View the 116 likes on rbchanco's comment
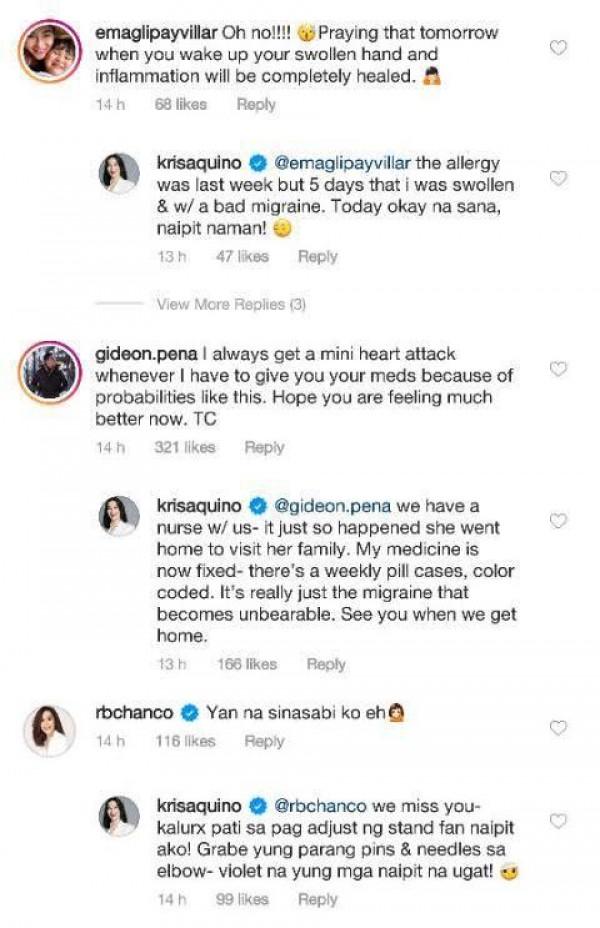 point(184,741)
